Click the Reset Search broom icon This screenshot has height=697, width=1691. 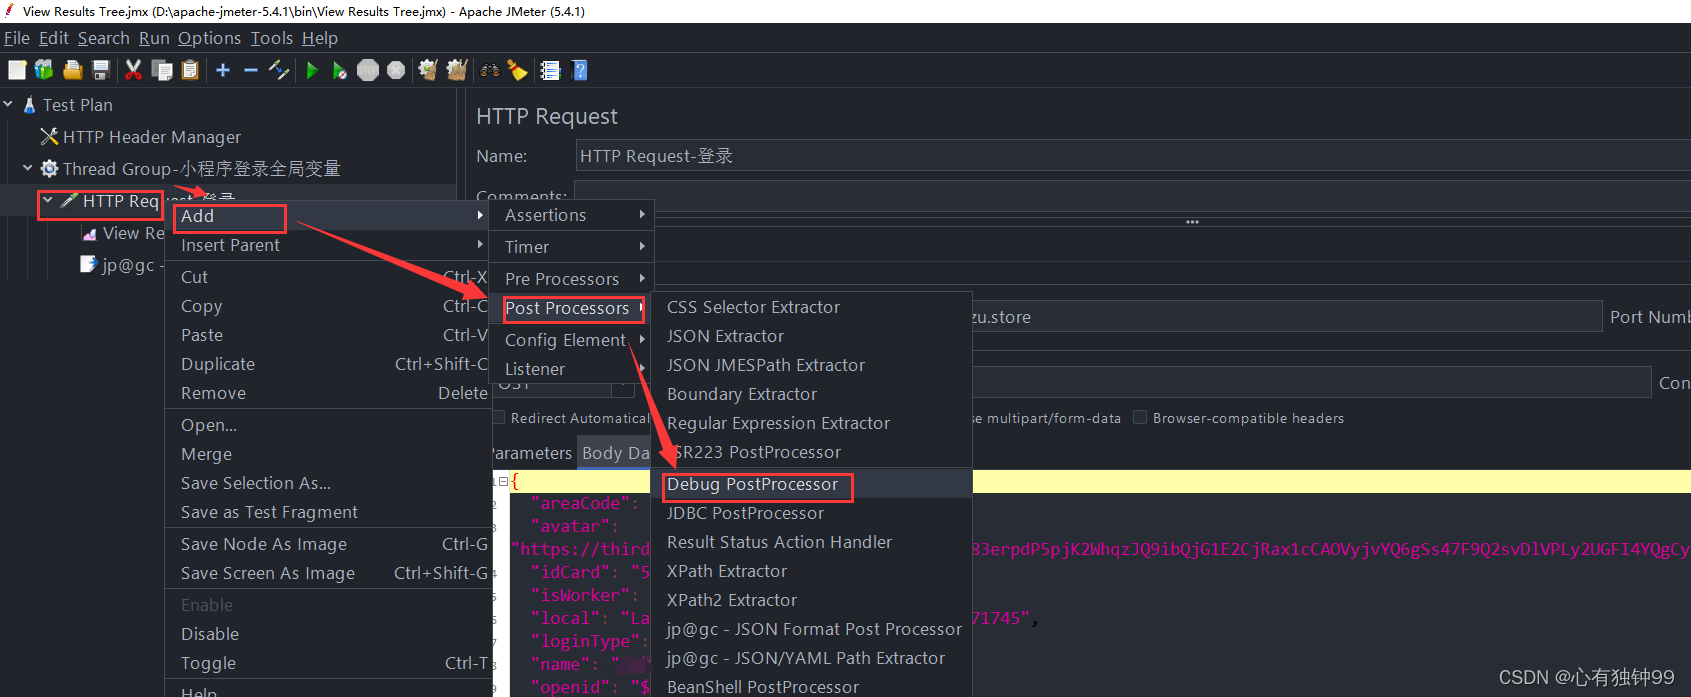tap(517, 70)
